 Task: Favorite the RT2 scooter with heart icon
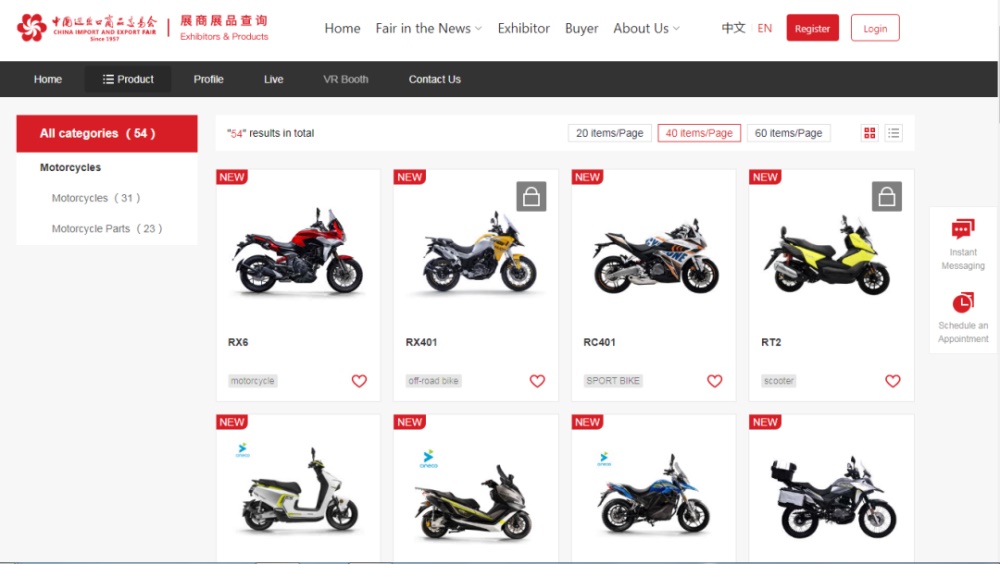click(x=892, y=381)
